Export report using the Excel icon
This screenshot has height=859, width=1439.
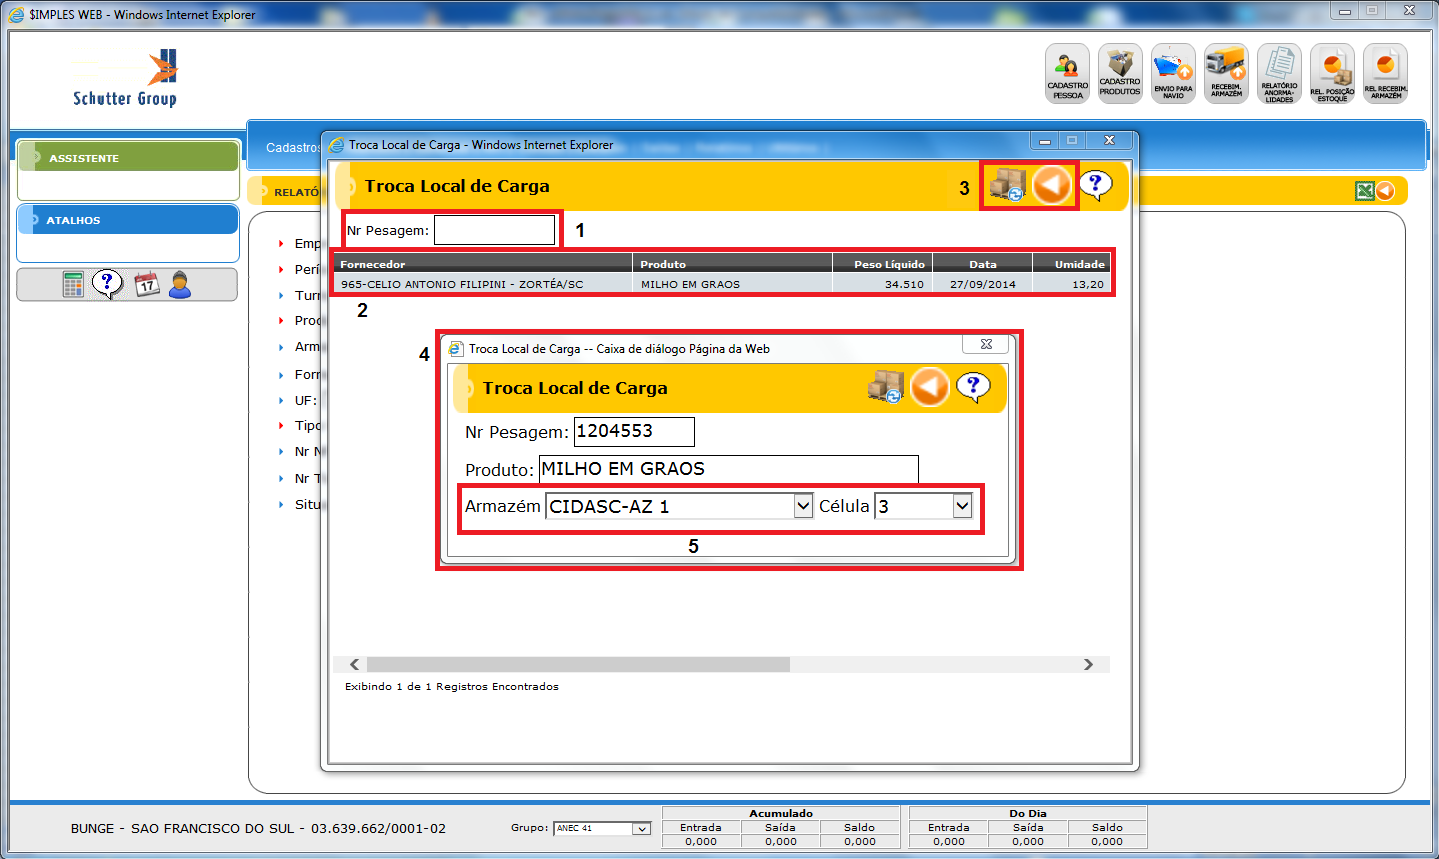[x=1364, y=191]
